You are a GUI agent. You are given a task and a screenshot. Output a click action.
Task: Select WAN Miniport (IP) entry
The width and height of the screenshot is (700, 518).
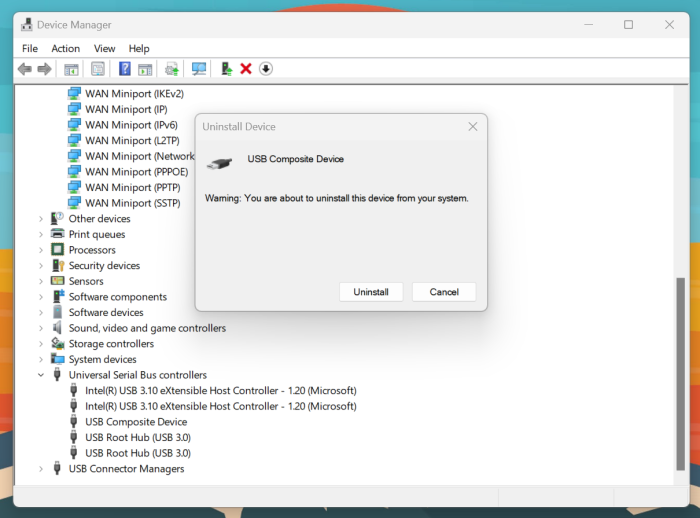pyautogui.click(x=126, y=109)
